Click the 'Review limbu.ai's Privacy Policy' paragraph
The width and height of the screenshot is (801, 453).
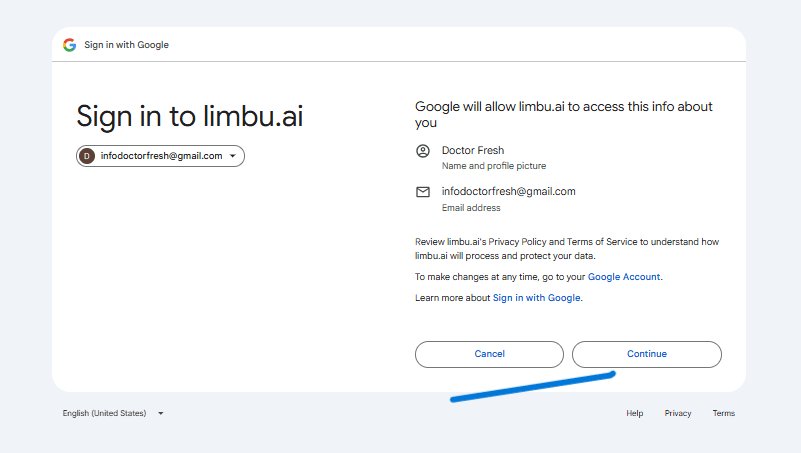567,249
